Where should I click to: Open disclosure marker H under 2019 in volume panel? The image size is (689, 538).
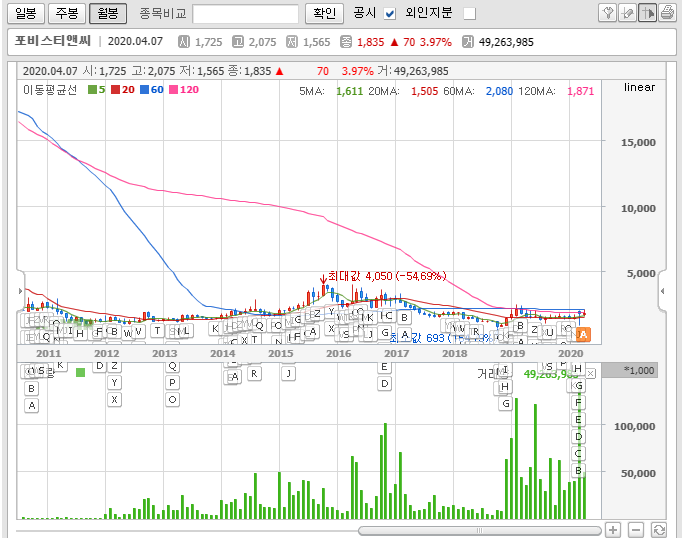click(x=505, y=387)
